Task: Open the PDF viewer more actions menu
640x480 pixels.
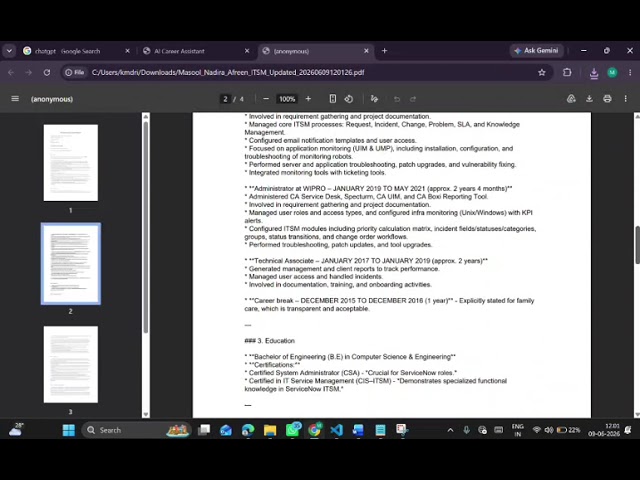Action: pyautogui.click(x=625, y=99)
